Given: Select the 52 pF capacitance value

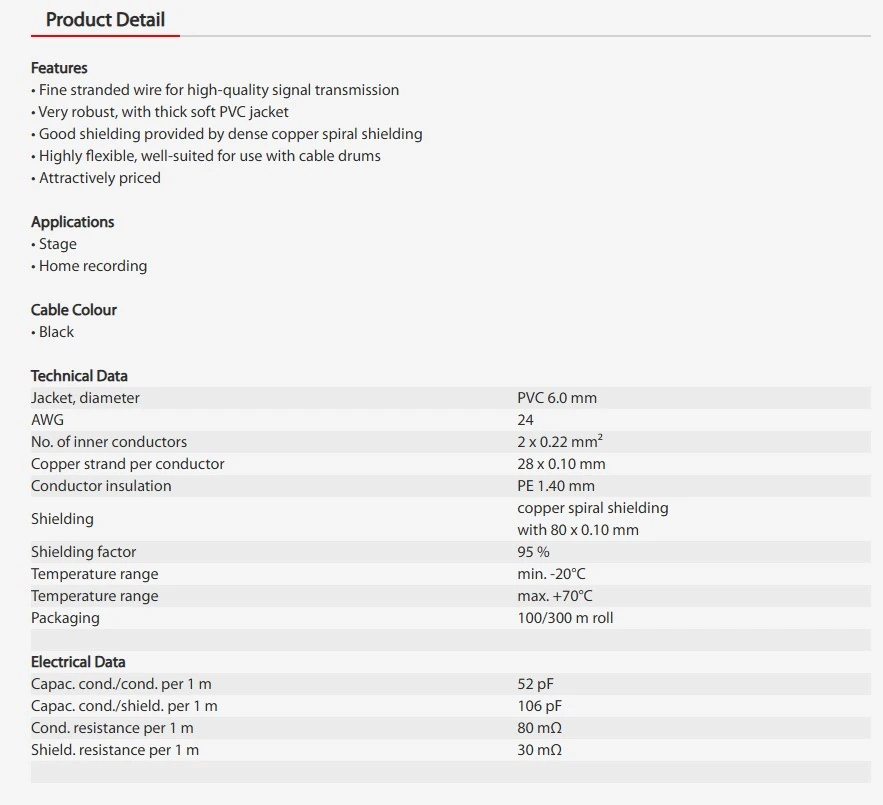Looking at the screenshot, I should click(x=535, y=684).
